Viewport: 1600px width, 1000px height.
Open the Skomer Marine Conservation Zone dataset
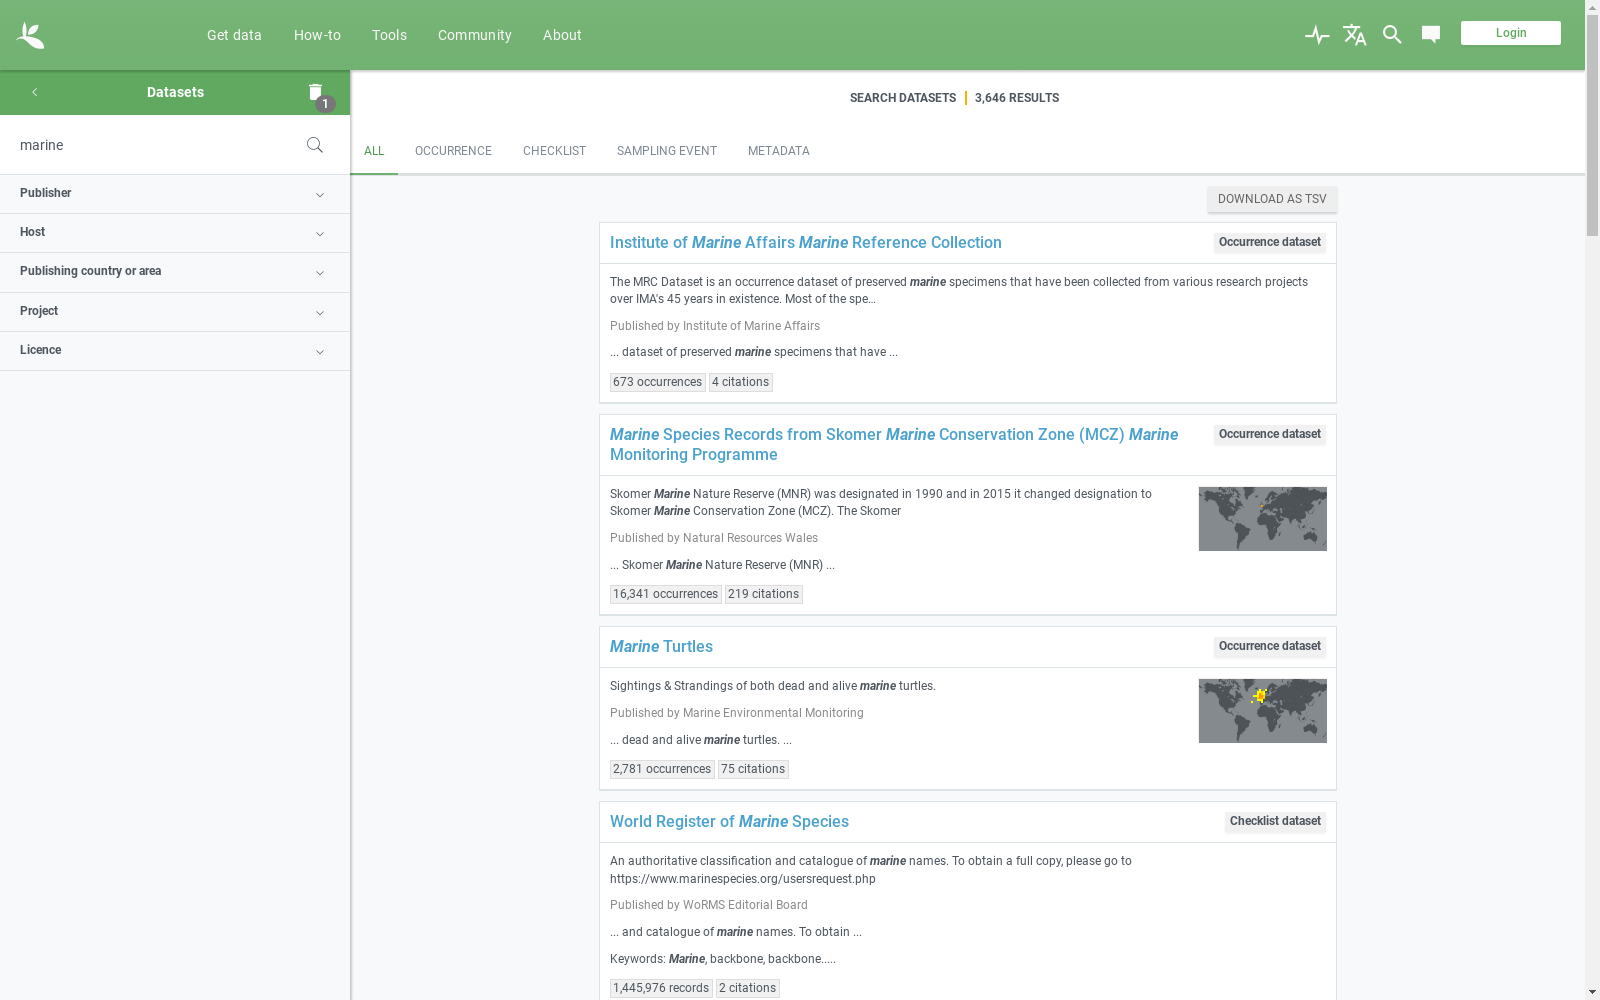tap(894, 445)
